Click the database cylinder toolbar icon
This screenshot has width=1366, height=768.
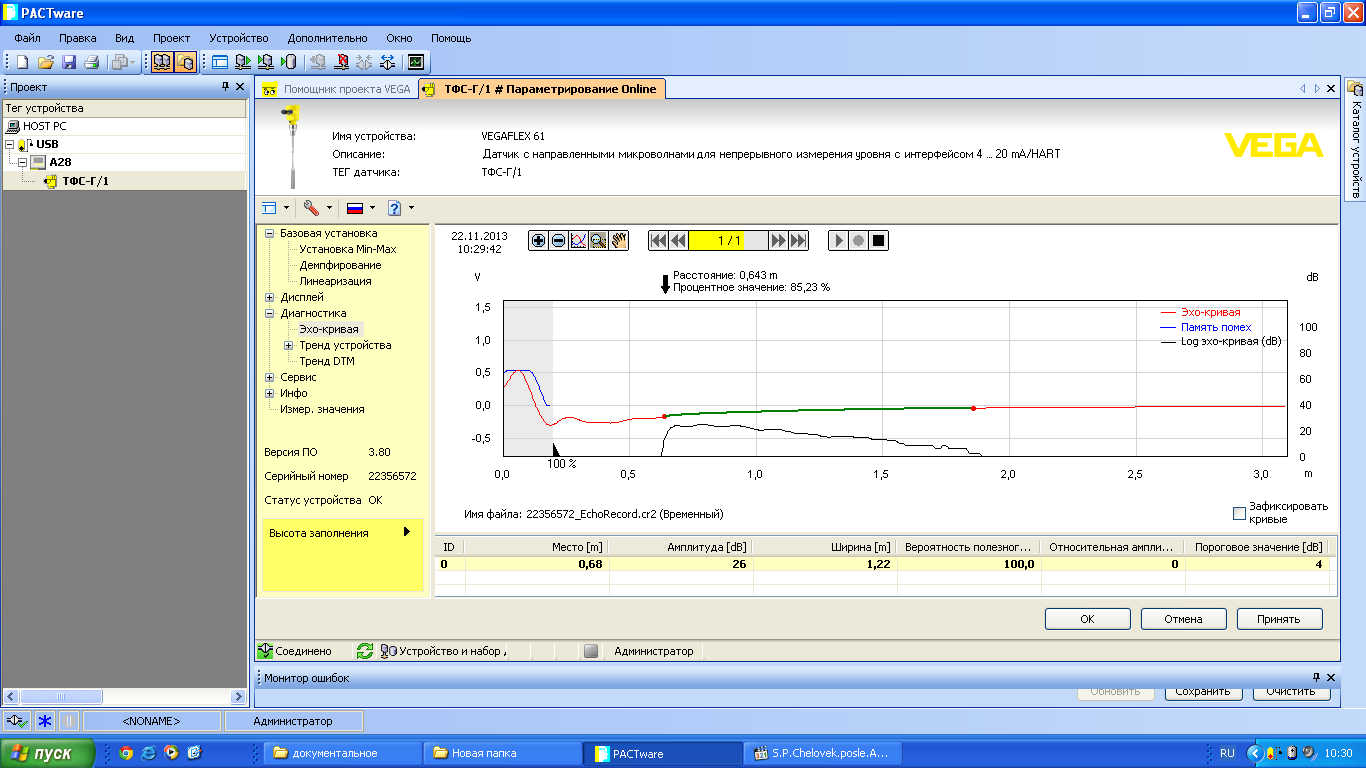pos(290,62)
